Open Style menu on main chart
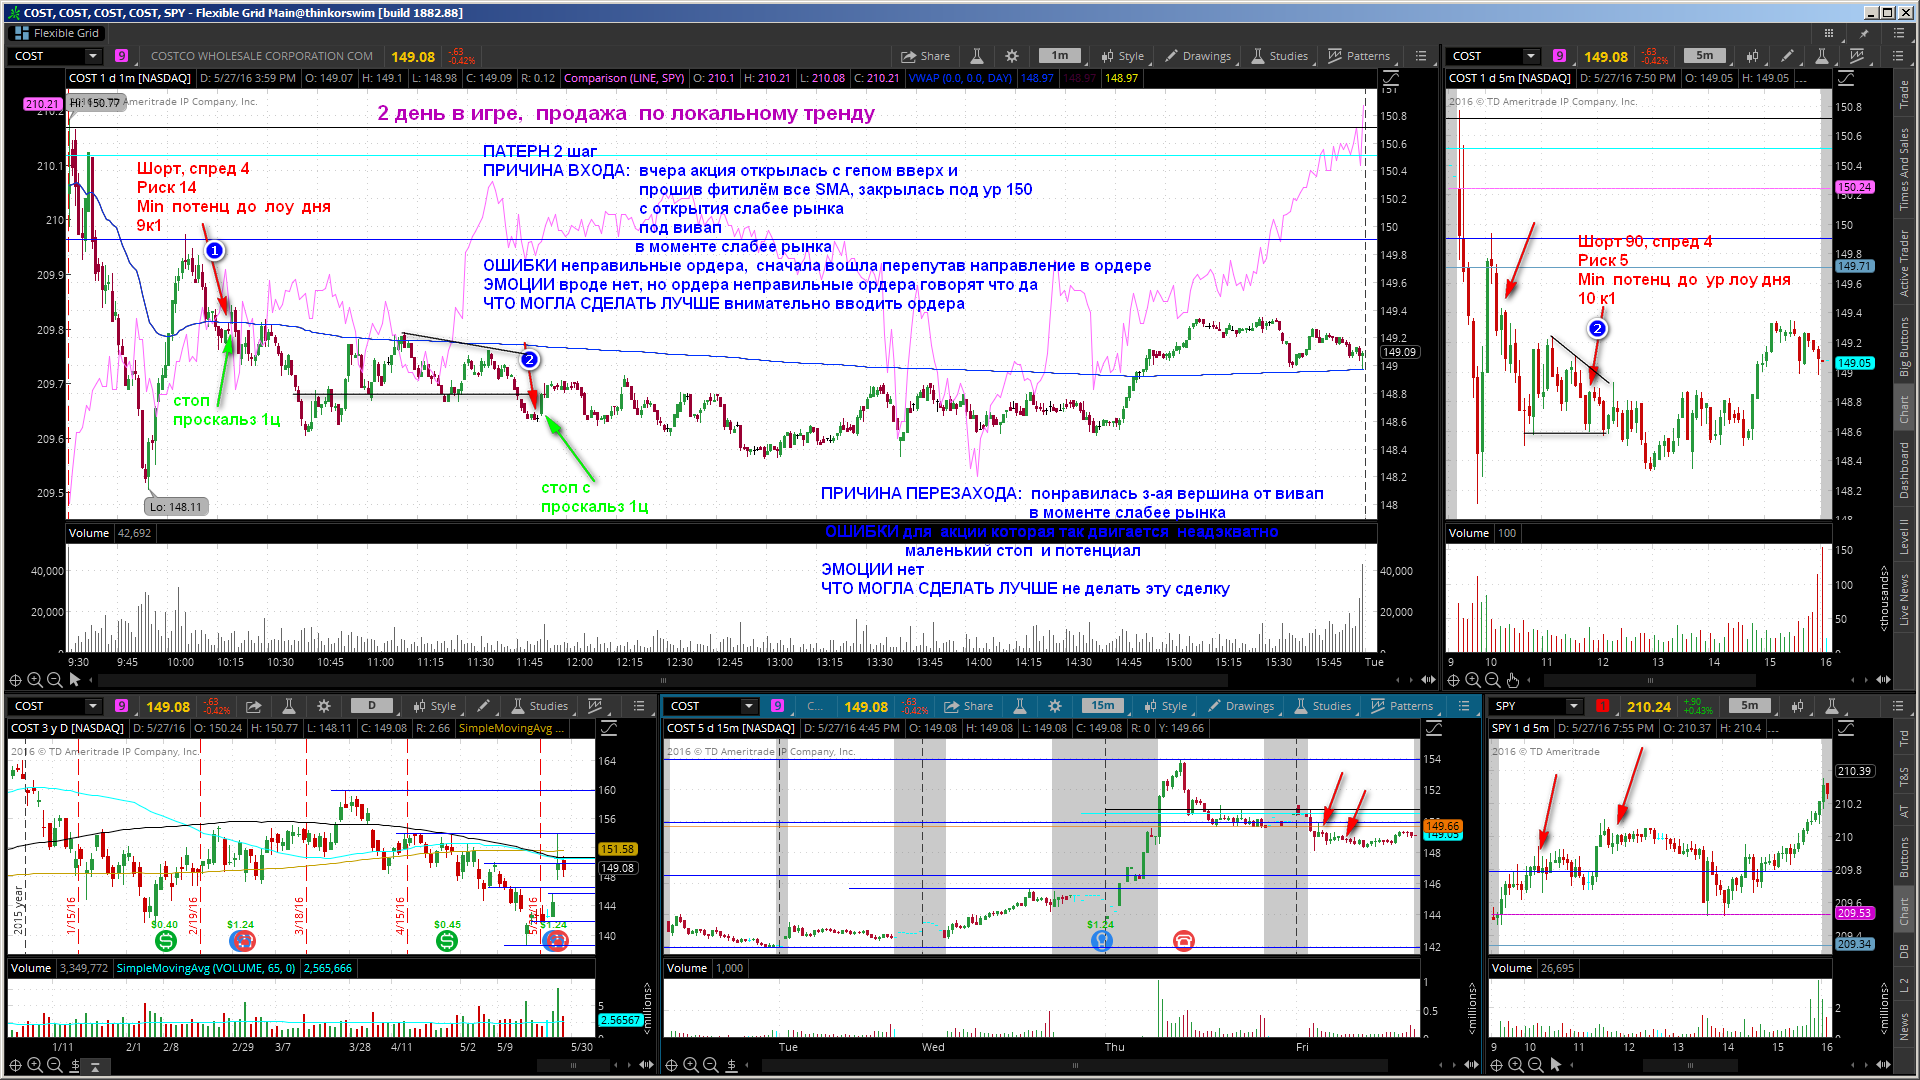 click(1122, 56)
